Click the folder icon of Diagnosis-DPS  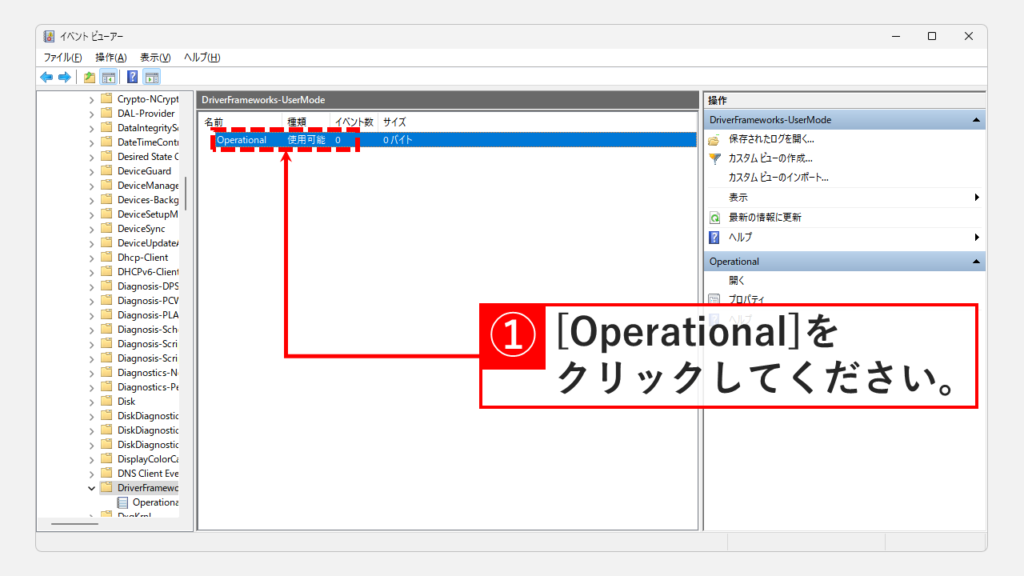[x=106, y=285]
